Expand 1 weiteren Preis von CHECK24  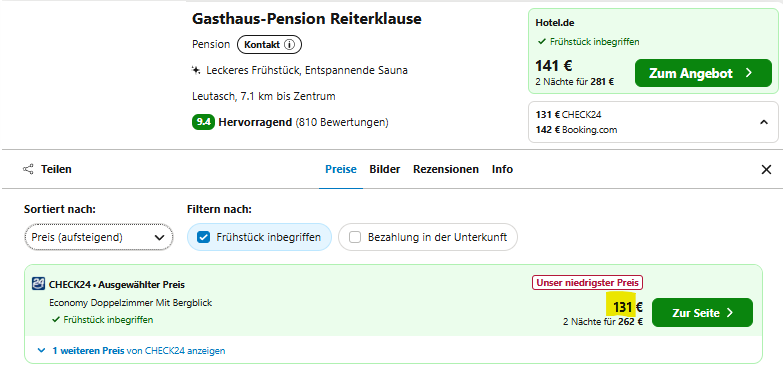131,351
